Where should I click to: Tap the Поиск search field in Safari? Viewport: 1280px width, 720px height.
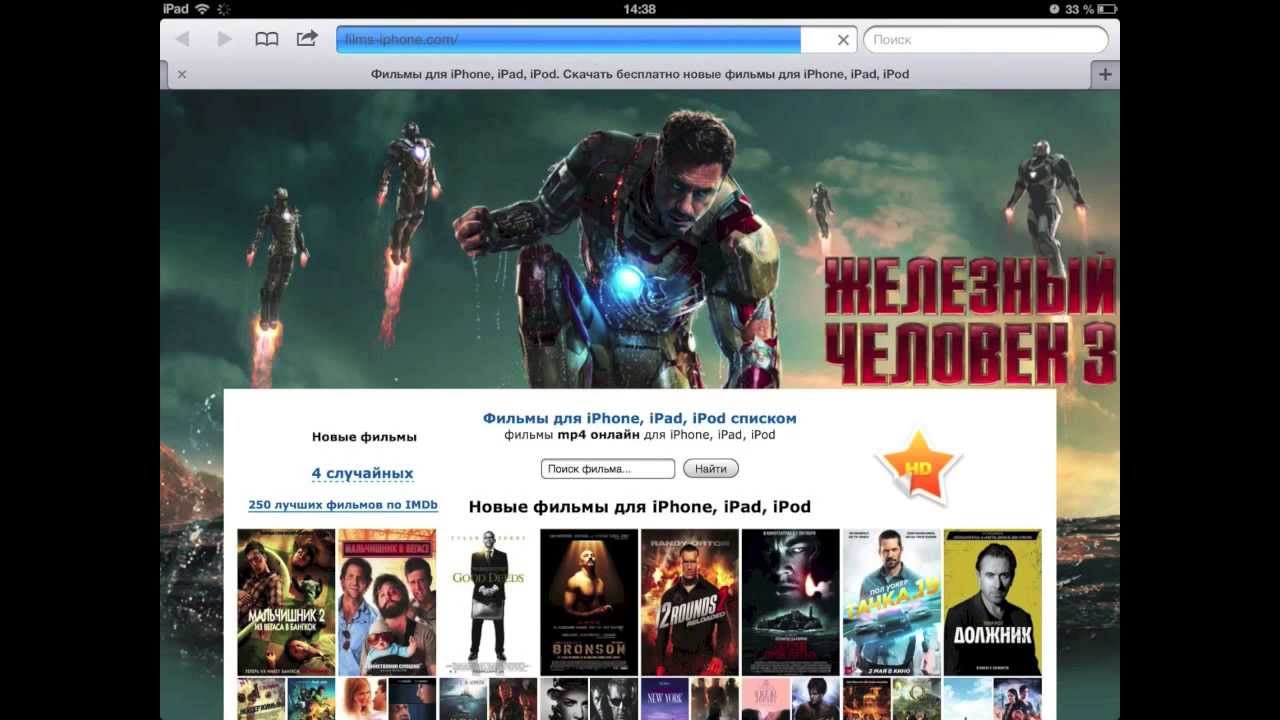tap(986, 40)
